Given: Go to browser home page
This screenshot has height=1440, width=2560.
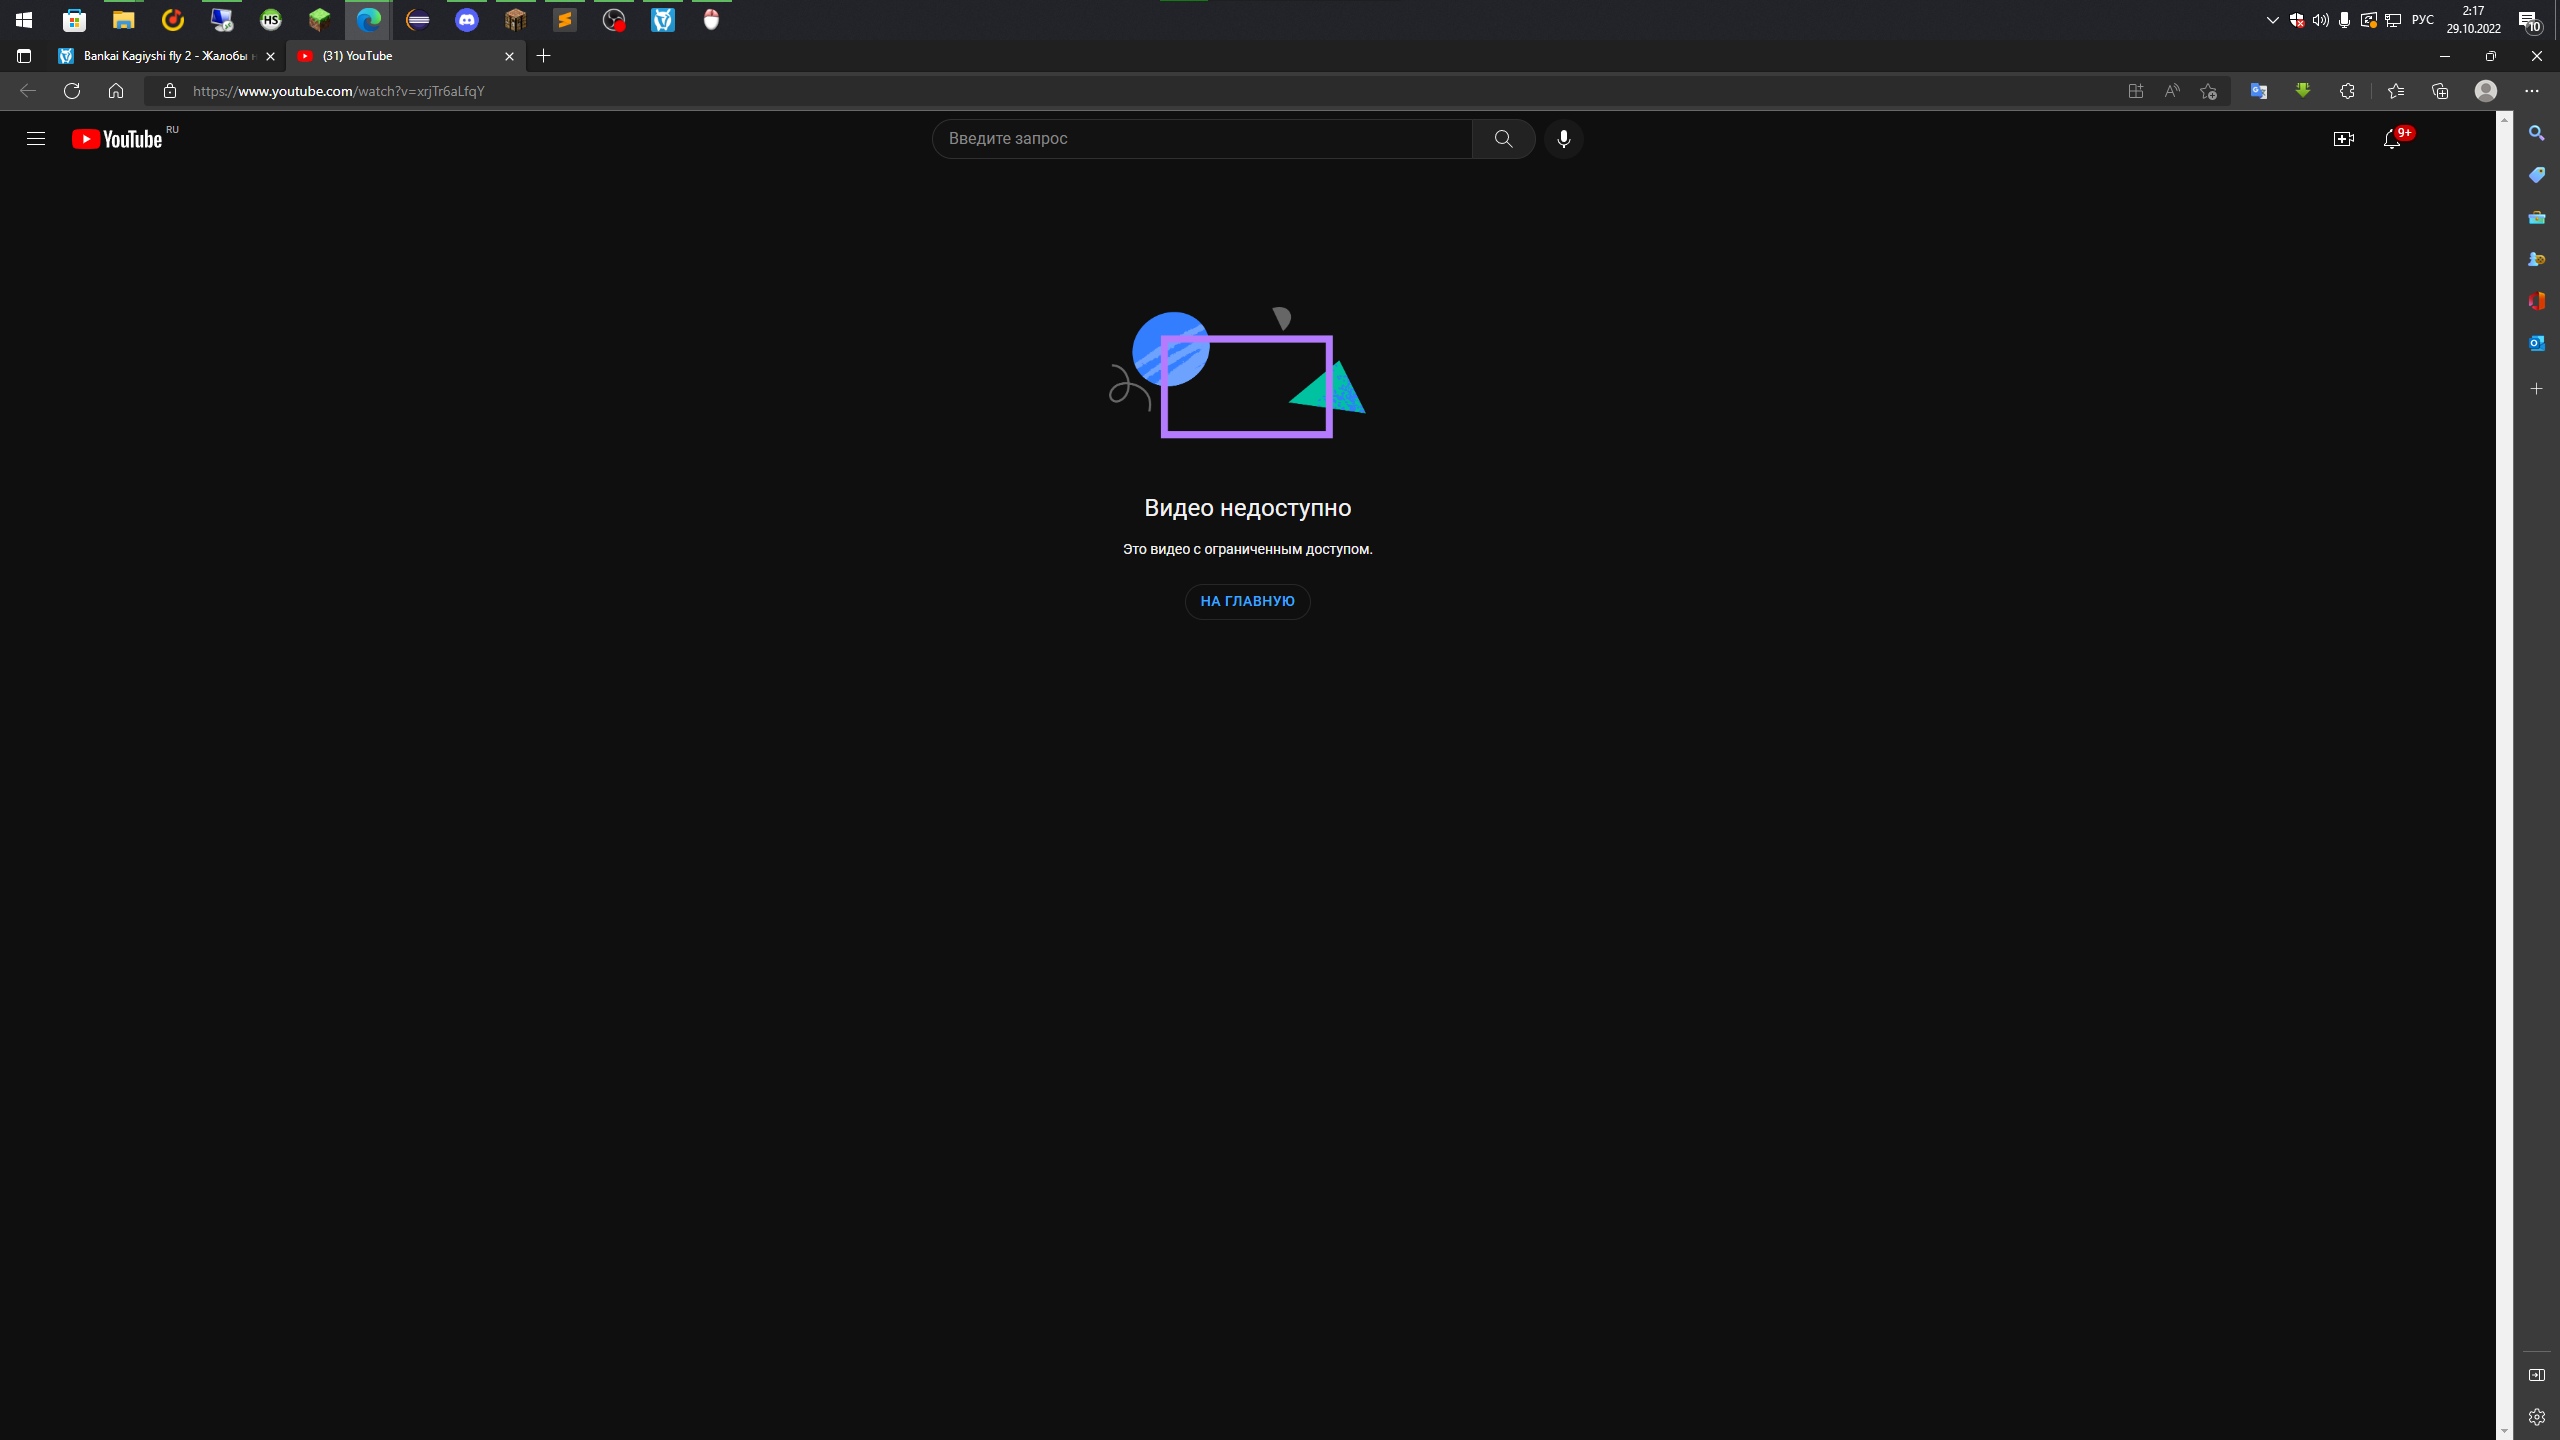Looking at the screenshot, I should coord(116,91).
